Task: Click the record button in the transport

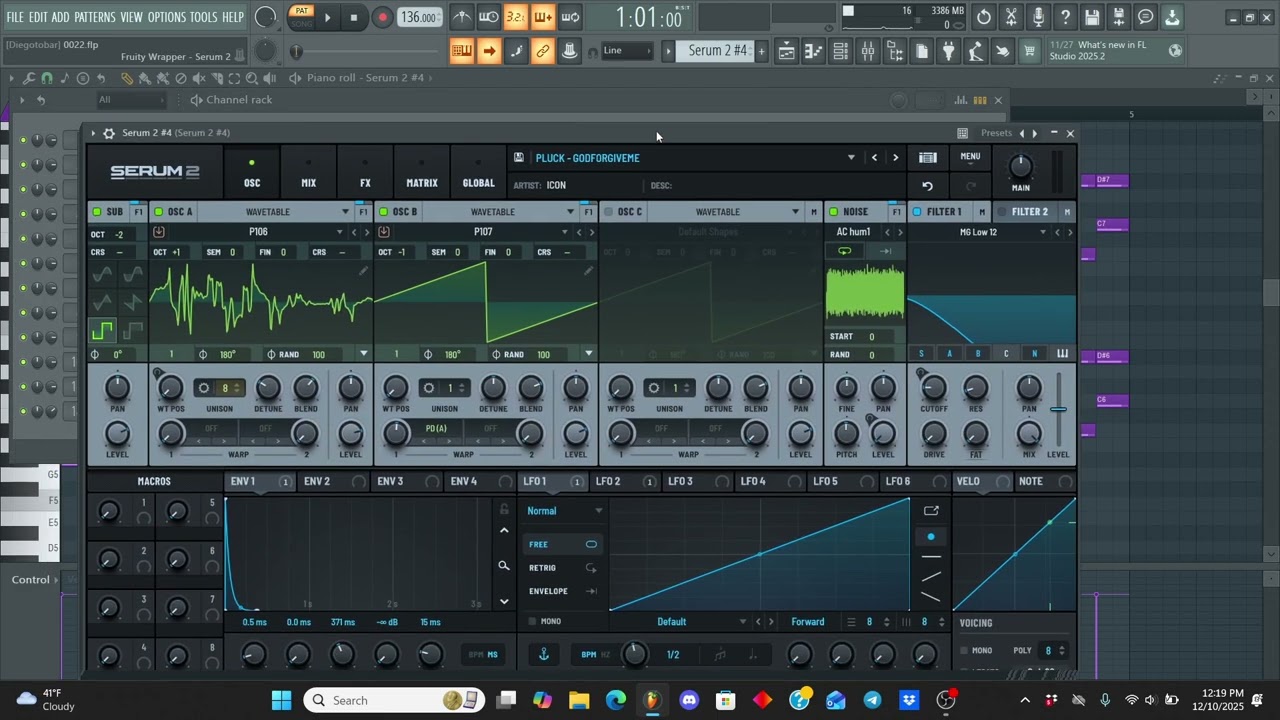Action: click(382, 17)
